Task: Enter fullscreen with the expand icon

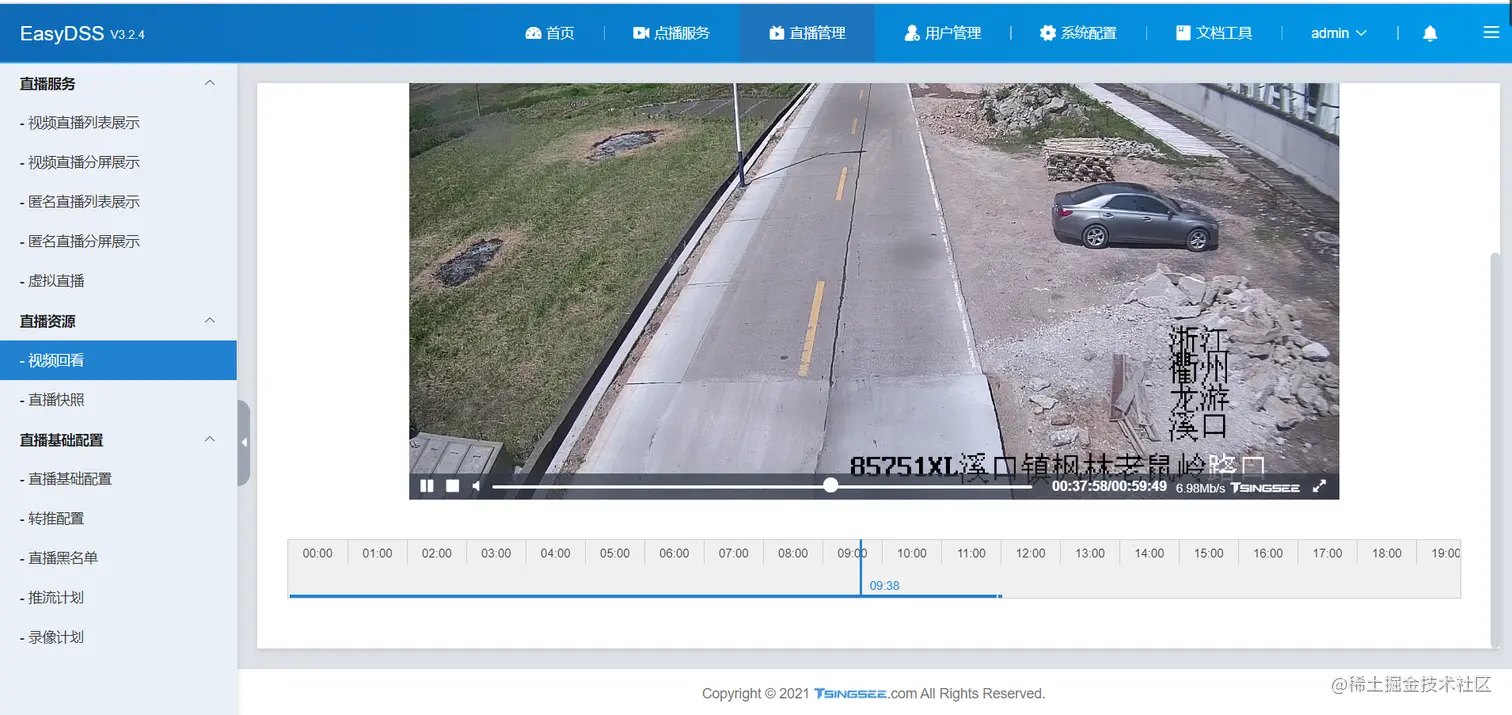Action: click(x=1319, y=486)
